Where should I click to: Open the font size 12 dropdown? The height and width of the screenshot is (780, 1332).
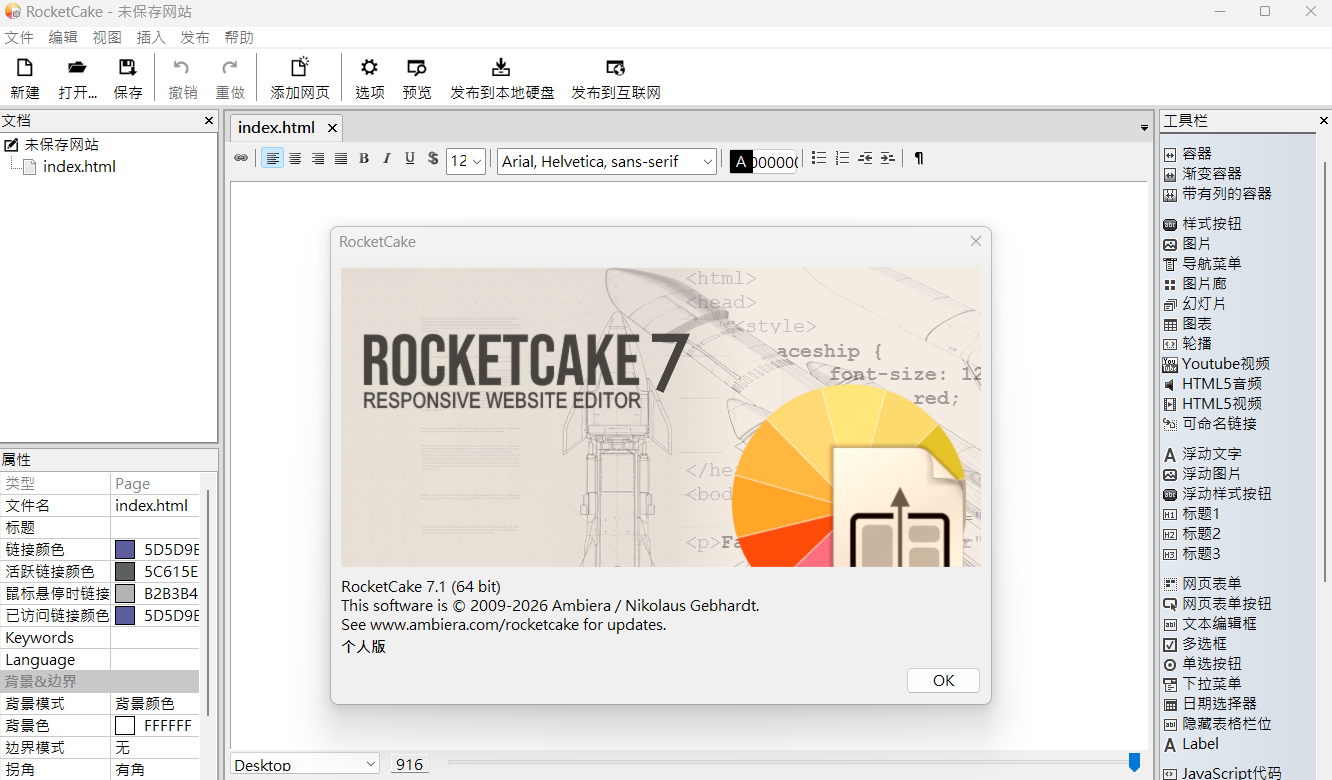coord(466,161)
